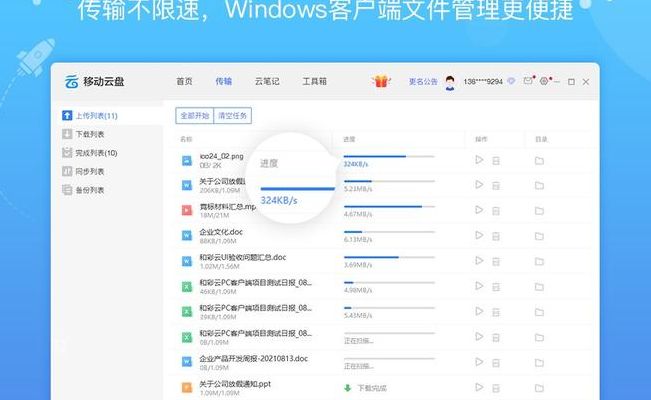651x400 pixels.
Task: Open folder of 4.98MB/s row
Action: tap(539, 287)
